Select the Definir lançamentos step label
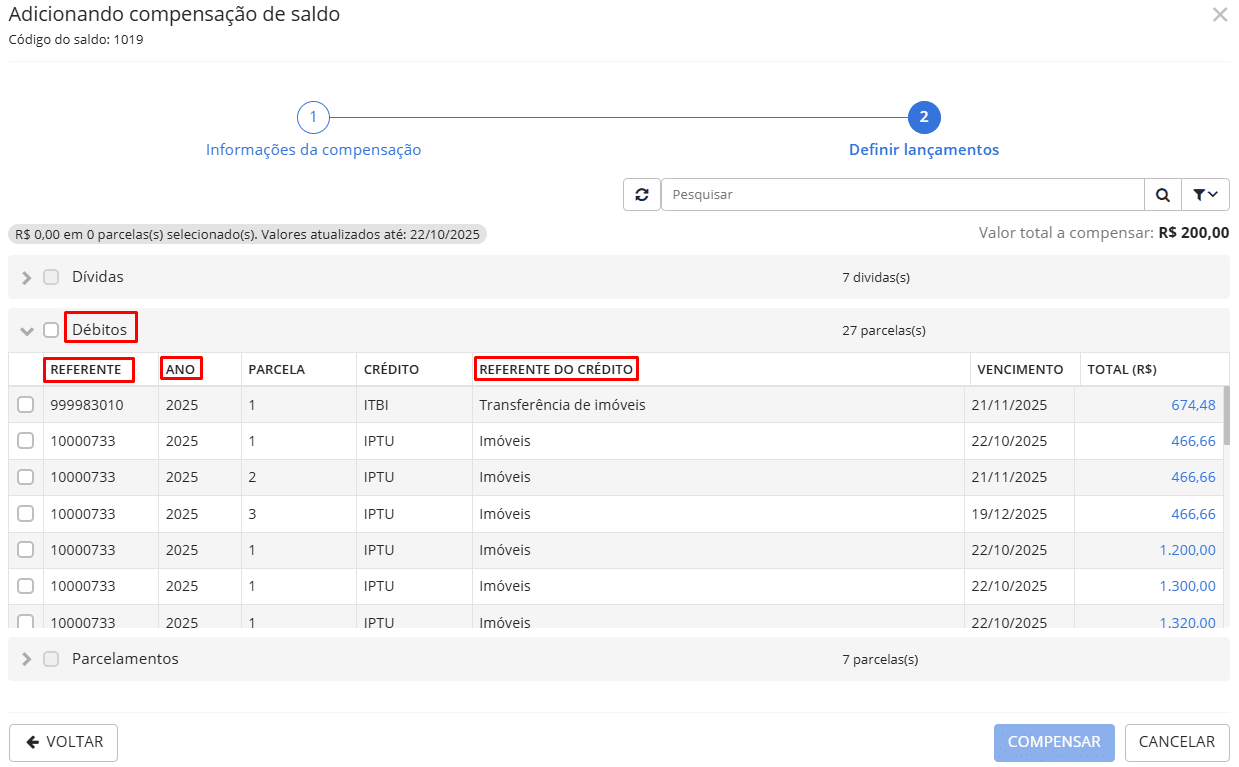1239x767 pixels. tap(923, 150)
